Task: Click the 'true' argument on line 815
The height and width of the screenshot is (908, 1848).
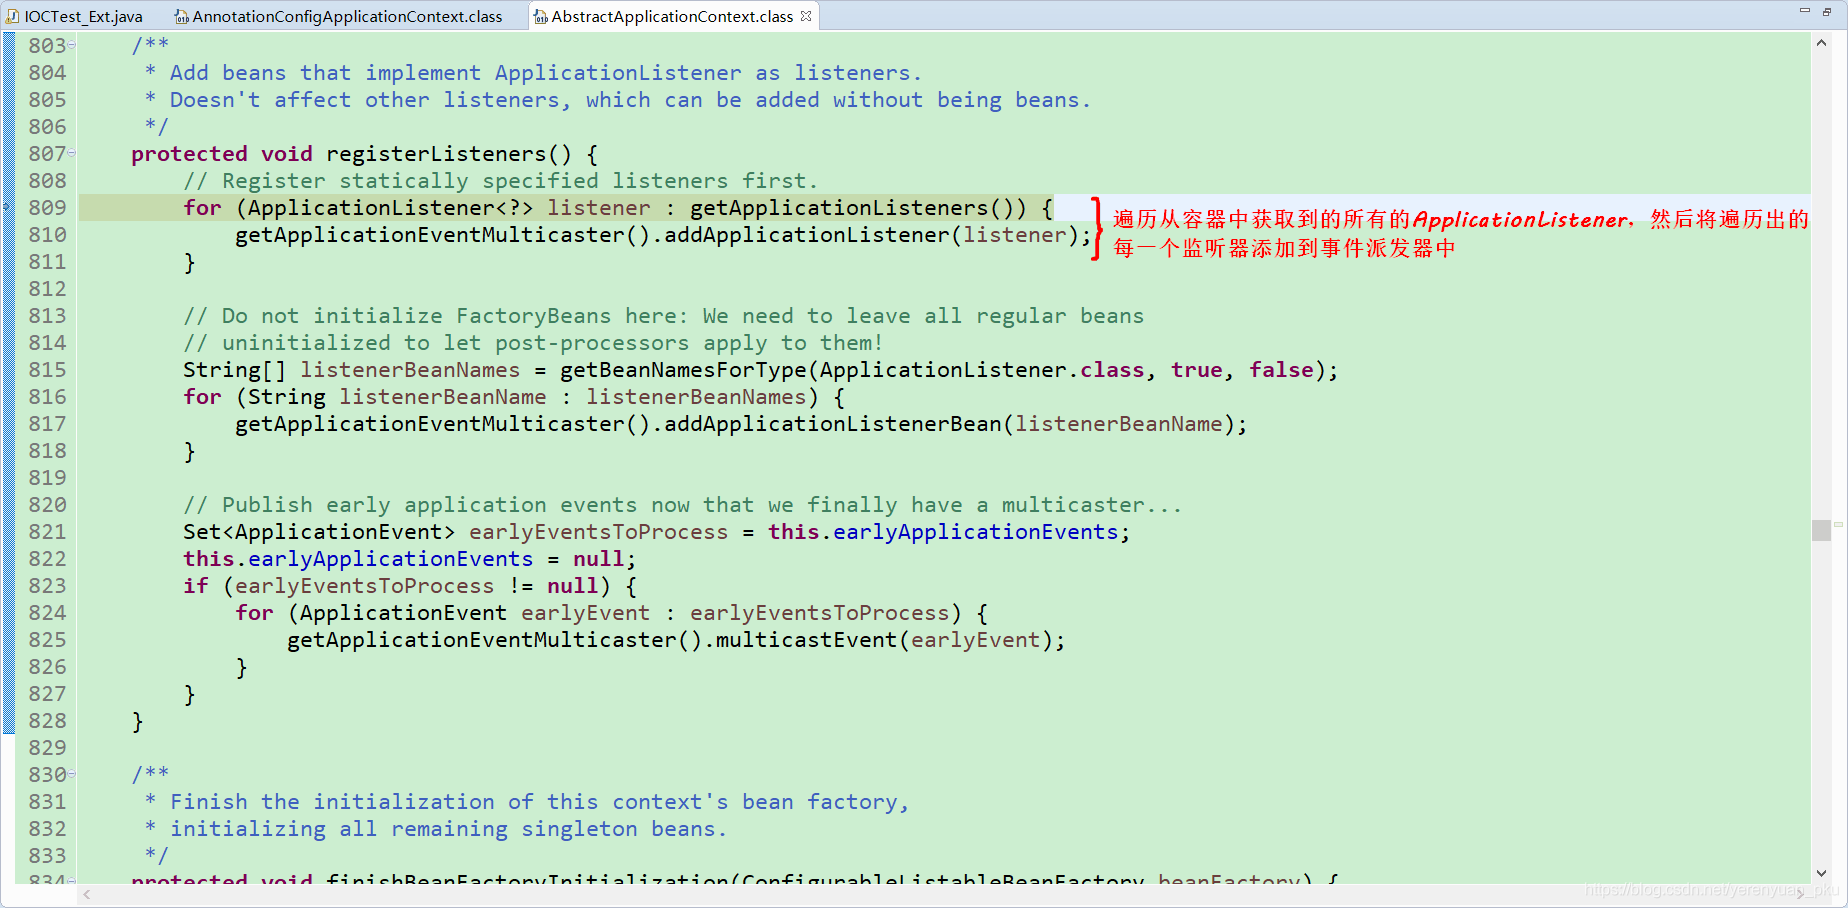Action: click(x=1197, y=370)
